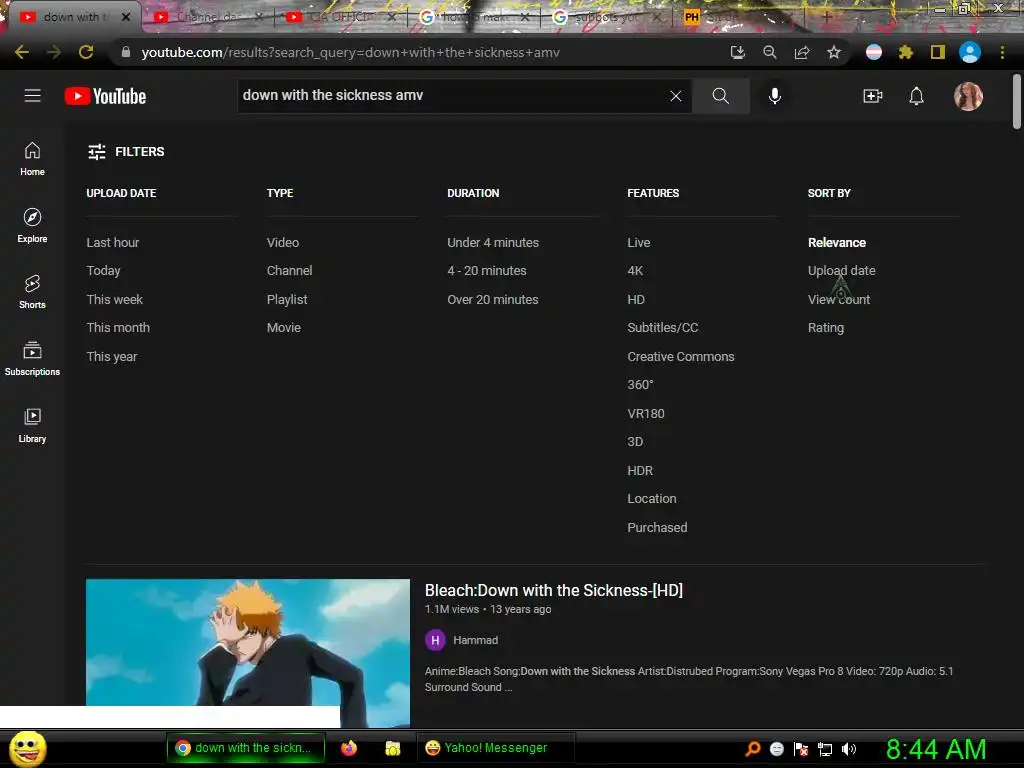Go back with the browser back arrow

[x=22, y=52]
